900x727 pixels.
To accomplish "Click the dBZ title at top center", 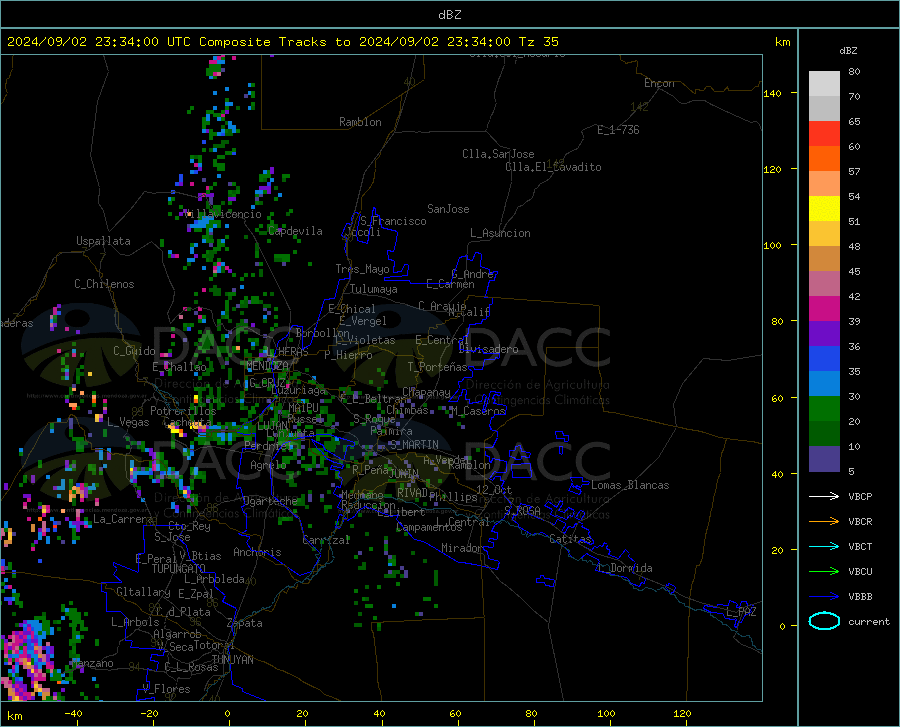I will tap(449, 15).
